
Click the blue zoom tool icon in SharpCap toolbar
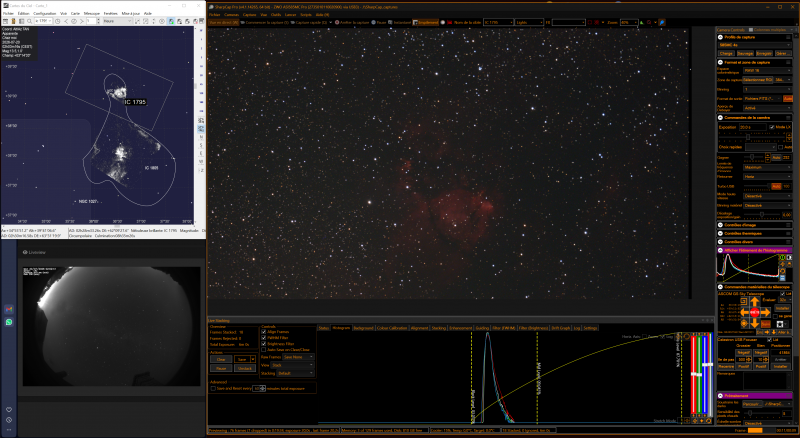662,22
